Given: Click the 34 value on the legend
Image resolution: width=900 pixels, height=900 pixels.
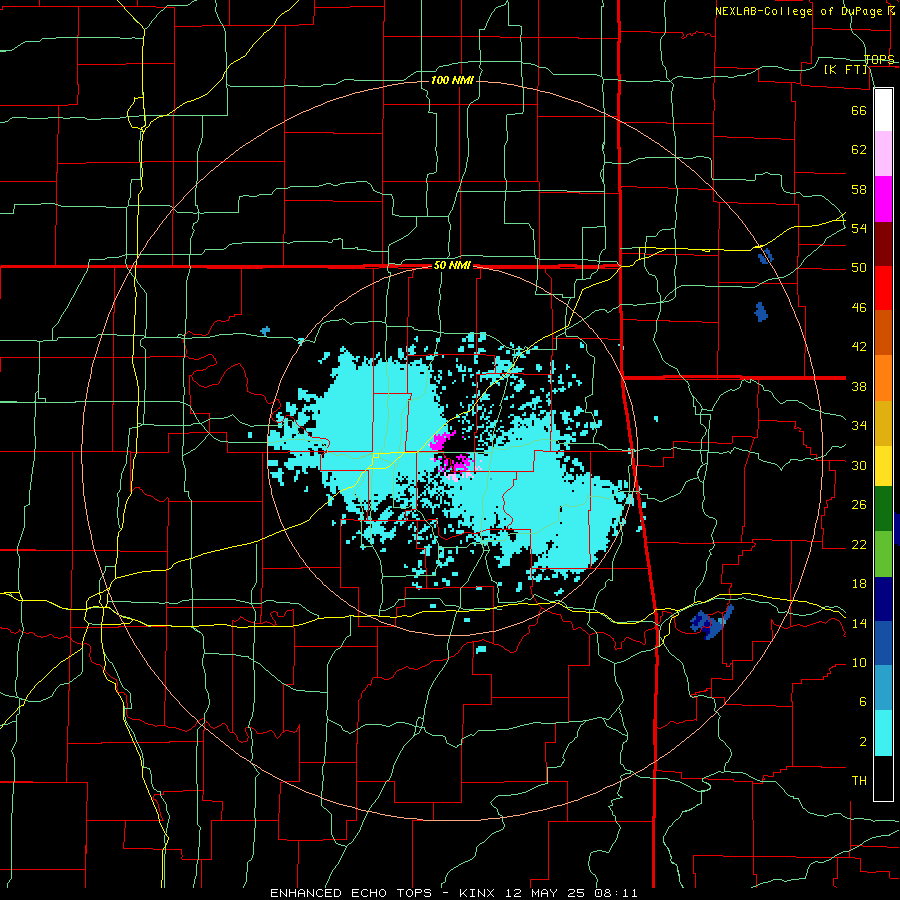Looking at the screenshot, I should pyautogui.click(x=859, y=426).
